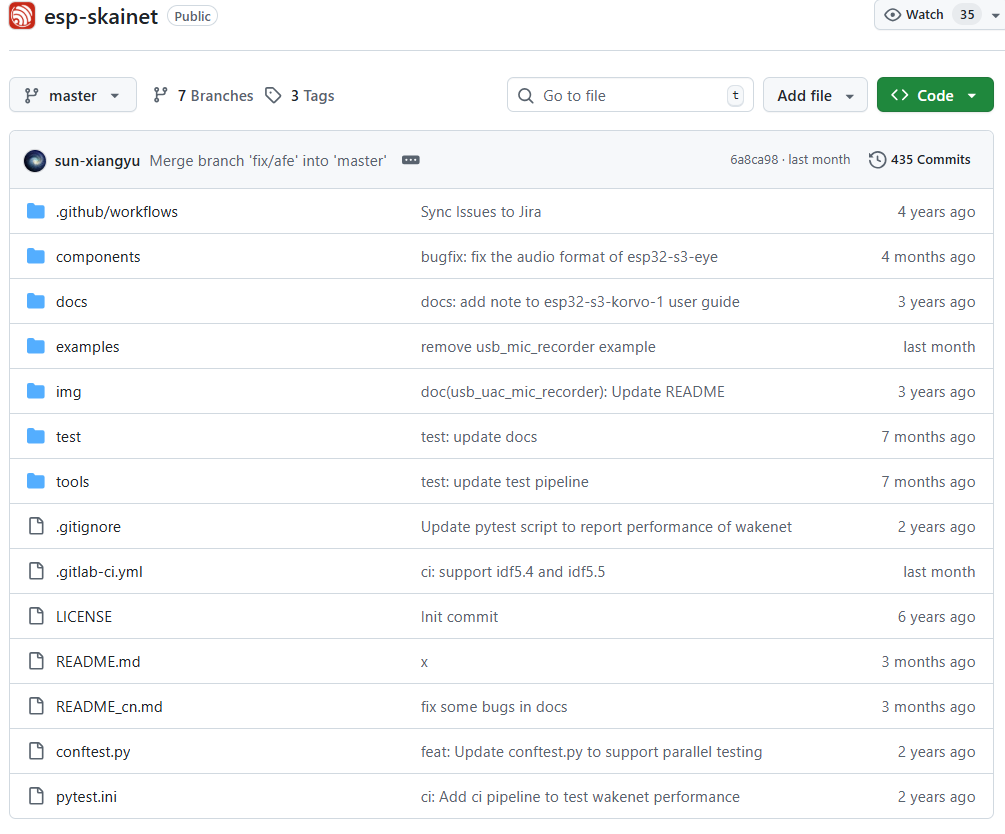Toggle Watch for this repository

click(926, 15)
